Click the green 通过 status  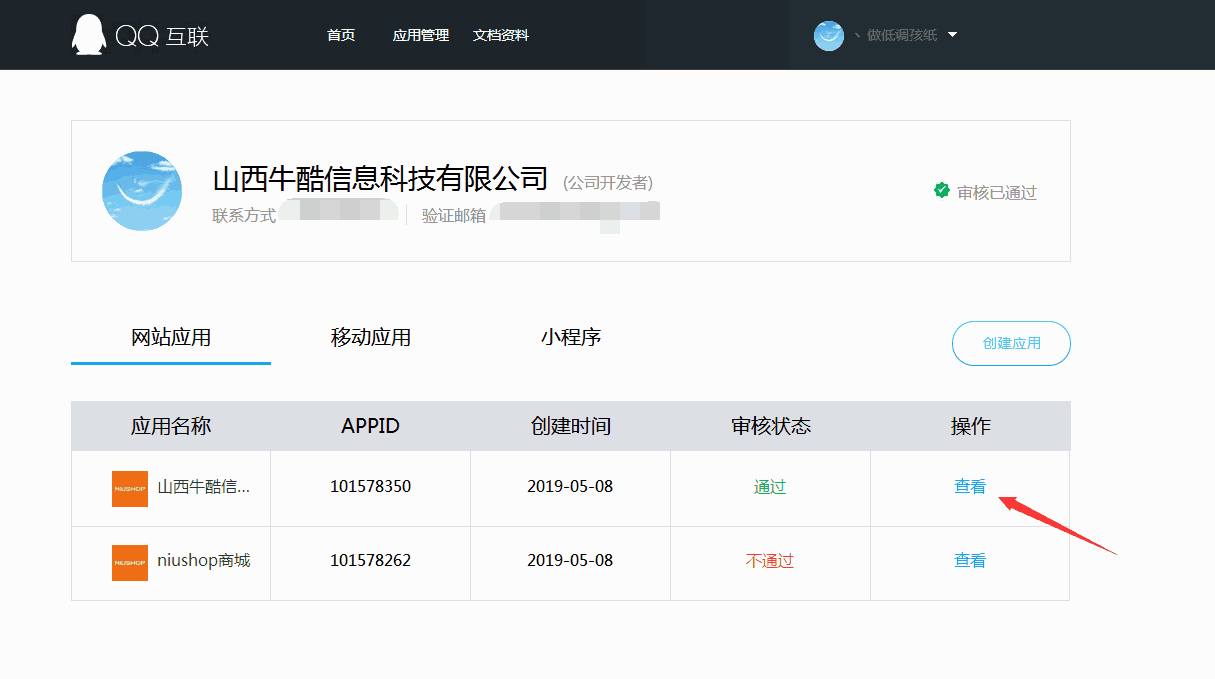(x=770, y=487)
